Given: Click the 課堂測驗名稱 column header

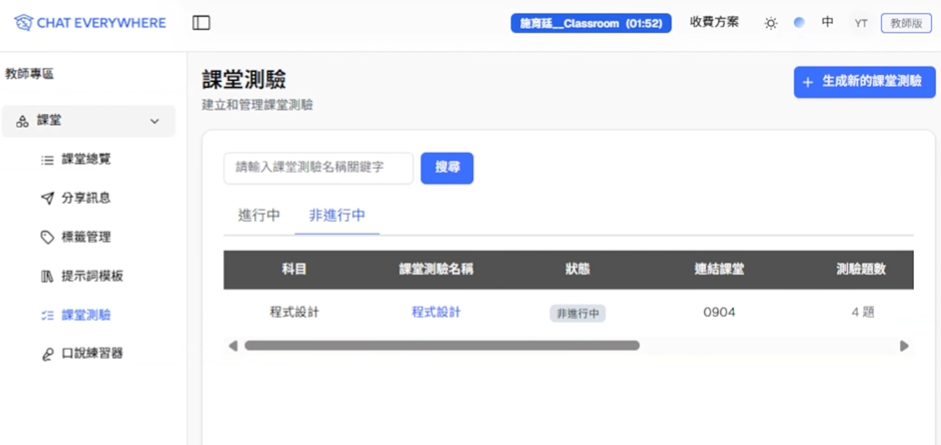Looking at the screenshot, I should tap(436, 270).
